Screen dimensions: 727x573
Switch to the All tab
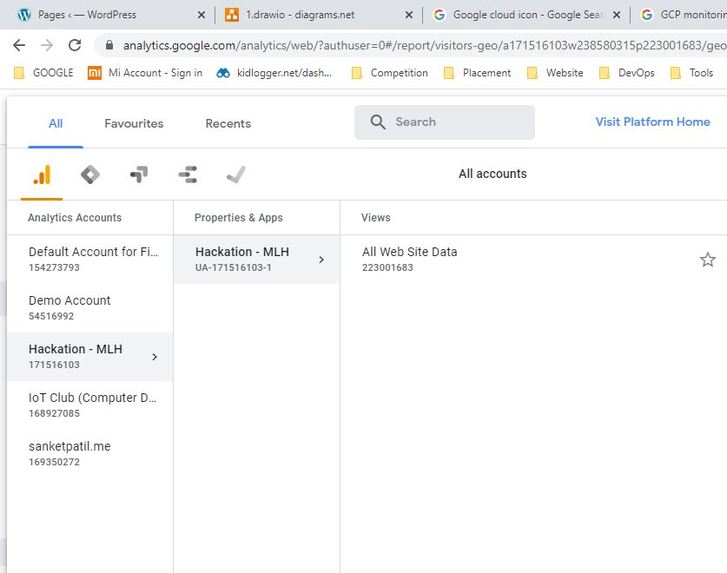pyautogui.click(x=56, y=124)
